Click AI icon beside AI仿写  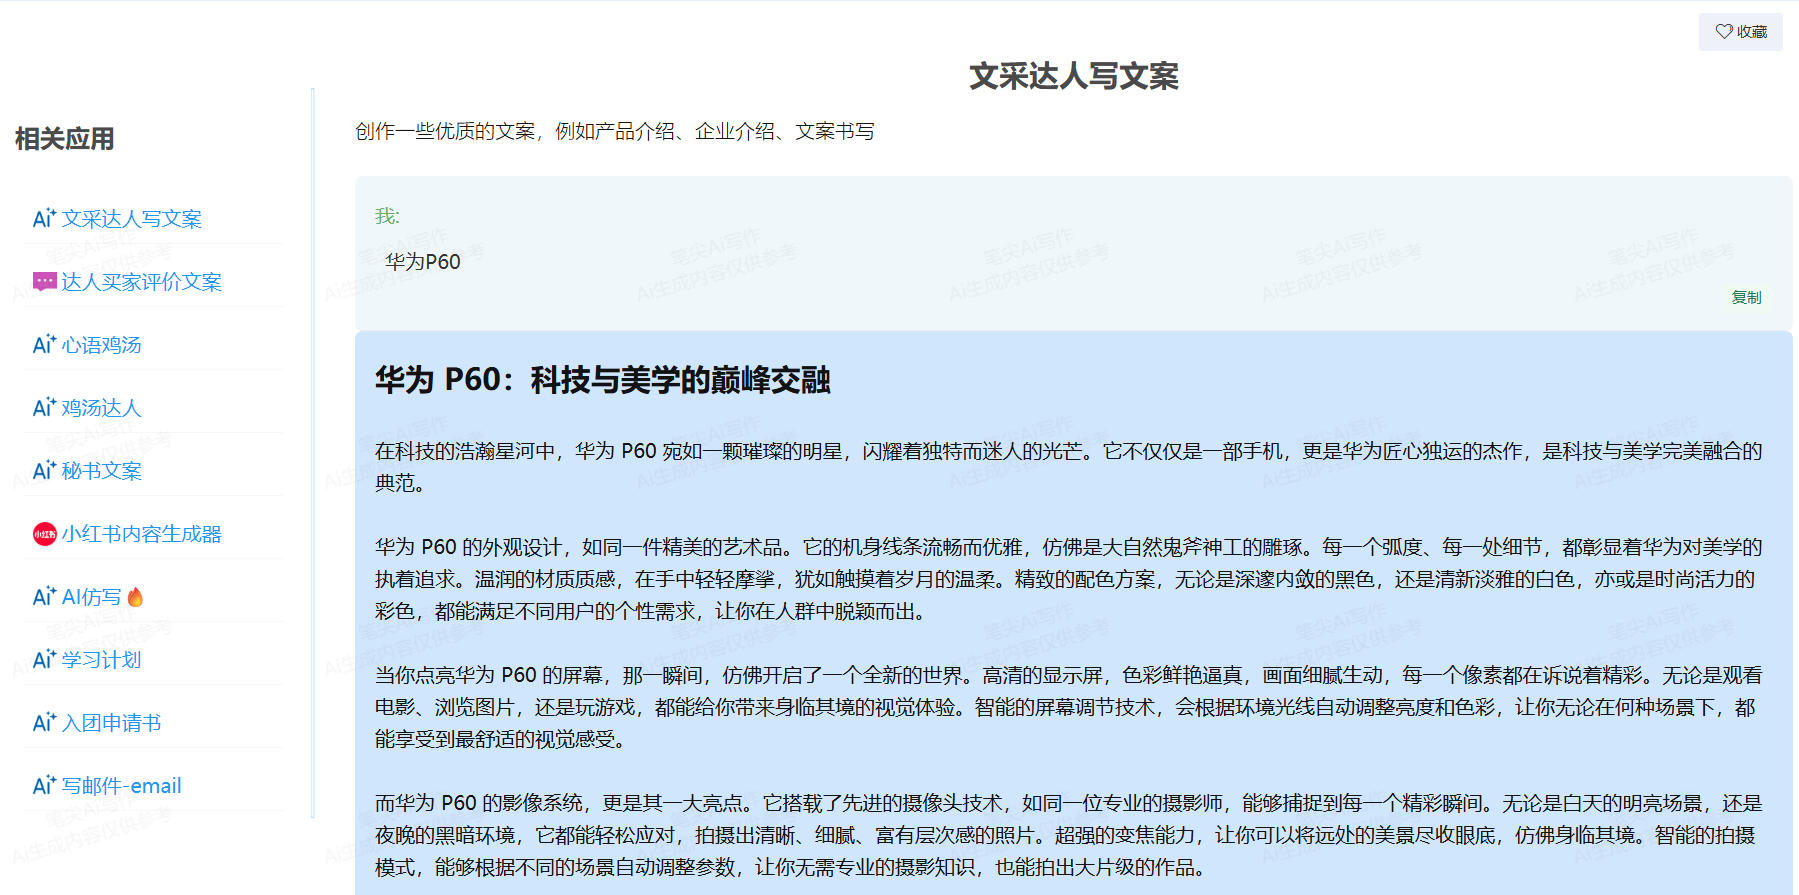coord(44,596)
